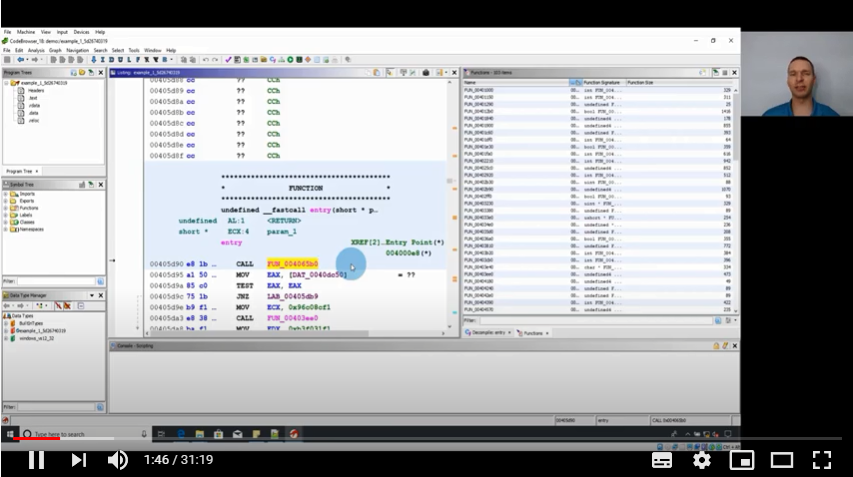Click the green circular play toolbar icon
Viewport: 853px width, 477px height.
[290, 60]
